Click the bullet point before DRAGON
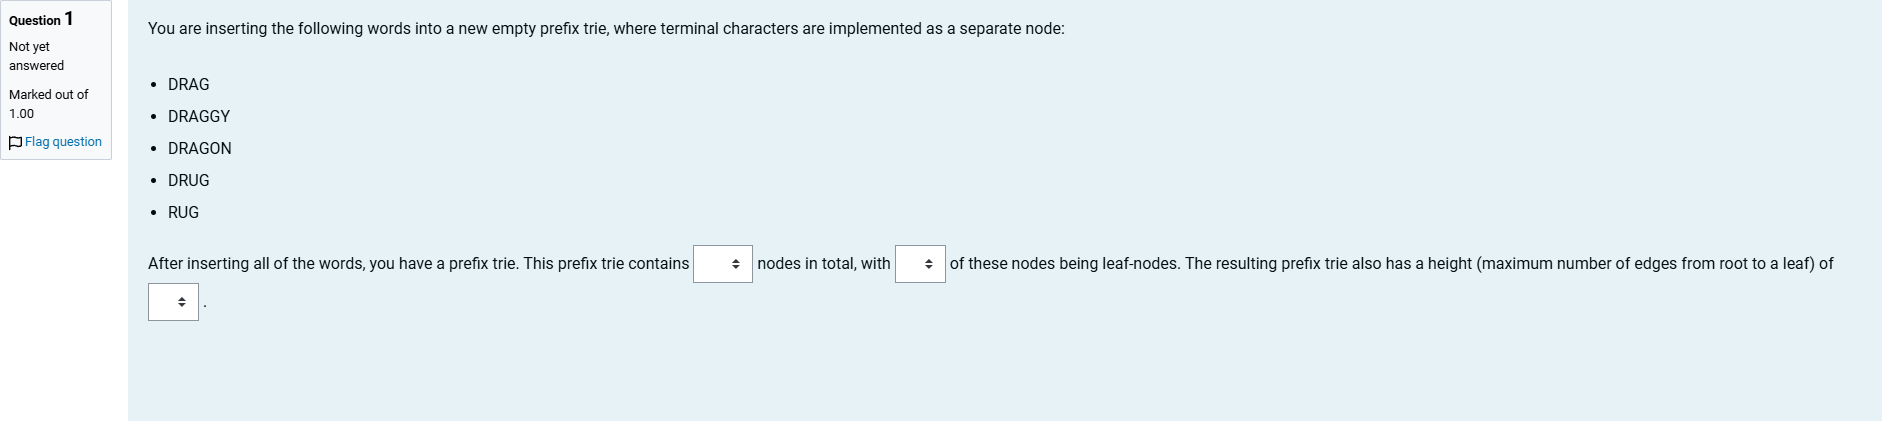The height and width of the screenshot is (437, 1882). [153, 149]
